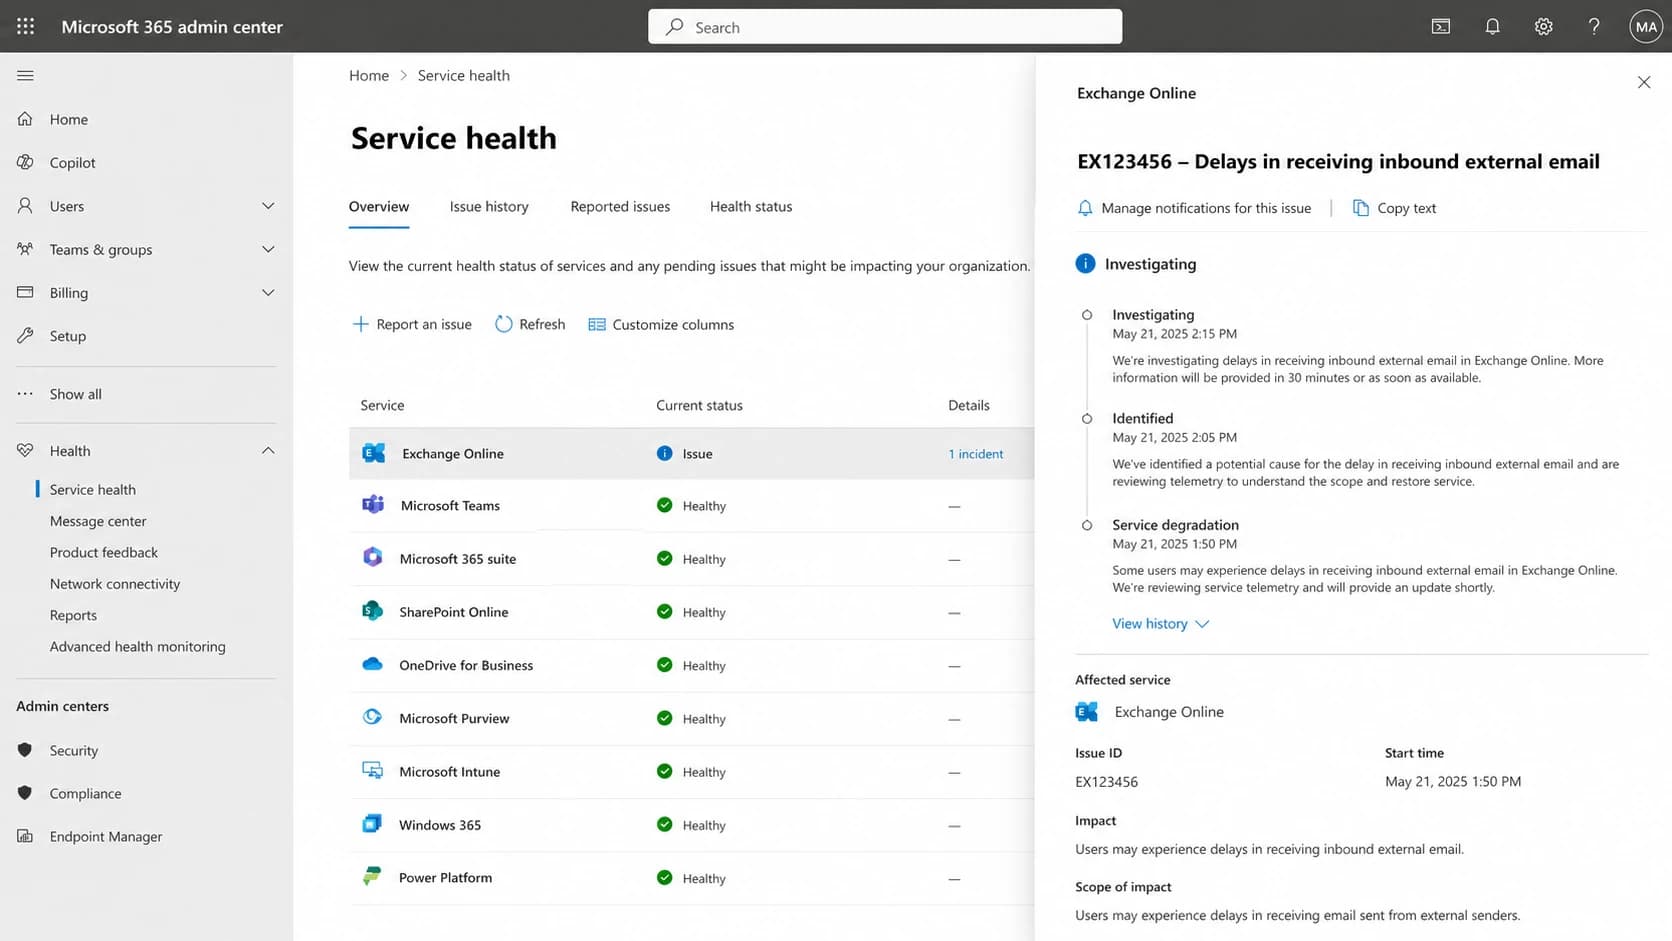Image resolution: width=1672 pixels, height=941 pixels.
Task: Open Customize columns
Action: click(x=661, y=324)
